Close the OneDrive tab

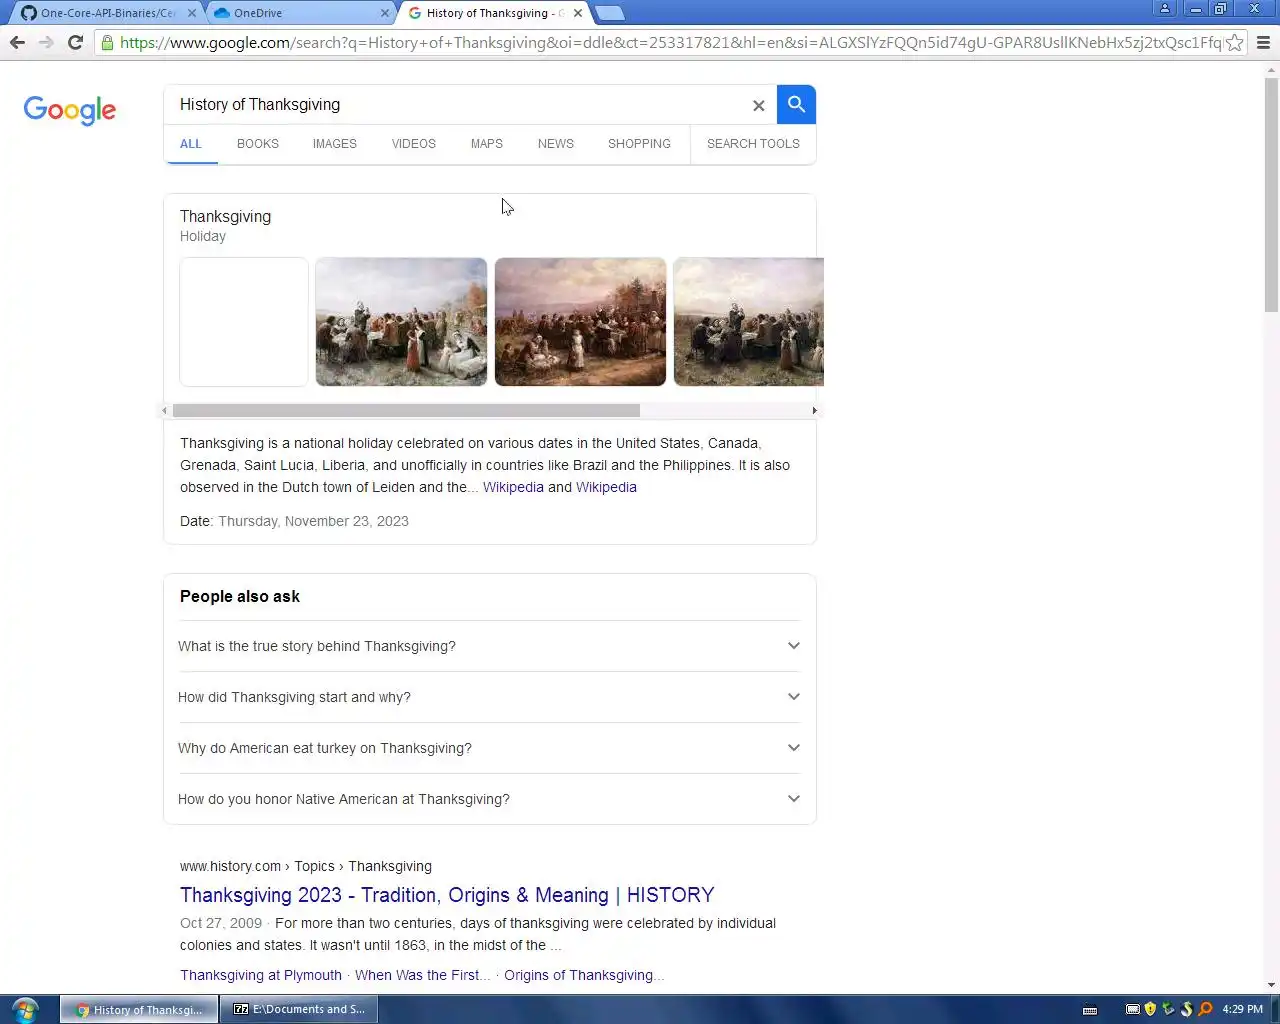click(385, 13)
